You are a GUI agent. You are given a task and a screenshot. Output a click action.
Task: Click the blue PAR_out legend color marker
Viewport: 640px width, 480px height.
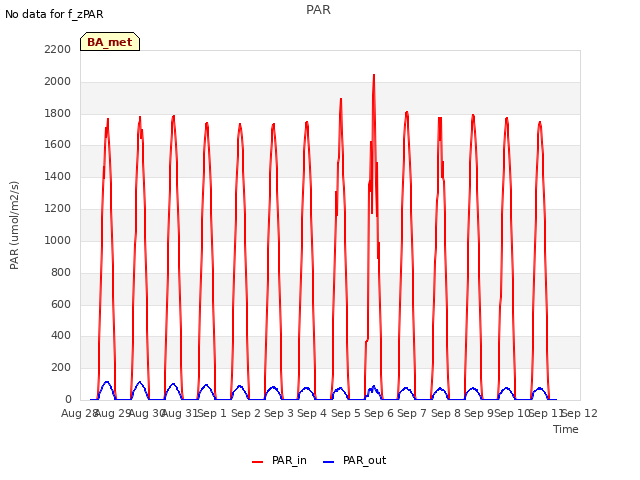(x=328, y=462)
